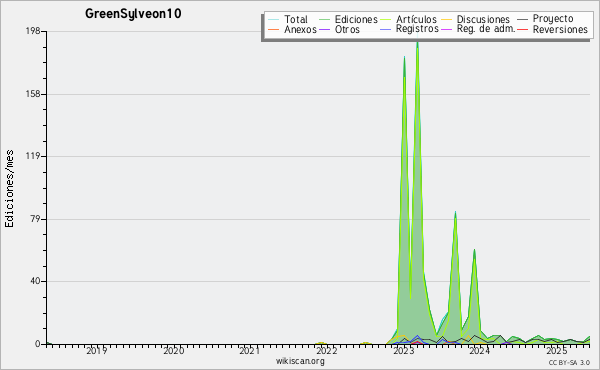The width and height of the screenshot is (600, 370).
Task: Click the y-axis label 198
Action: [x=33, y=31]
